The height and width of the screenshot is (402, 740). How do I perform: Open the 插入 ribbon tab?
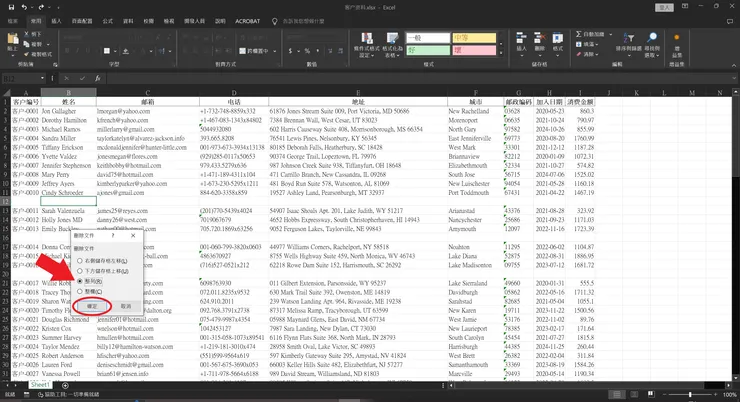point(56,19)
